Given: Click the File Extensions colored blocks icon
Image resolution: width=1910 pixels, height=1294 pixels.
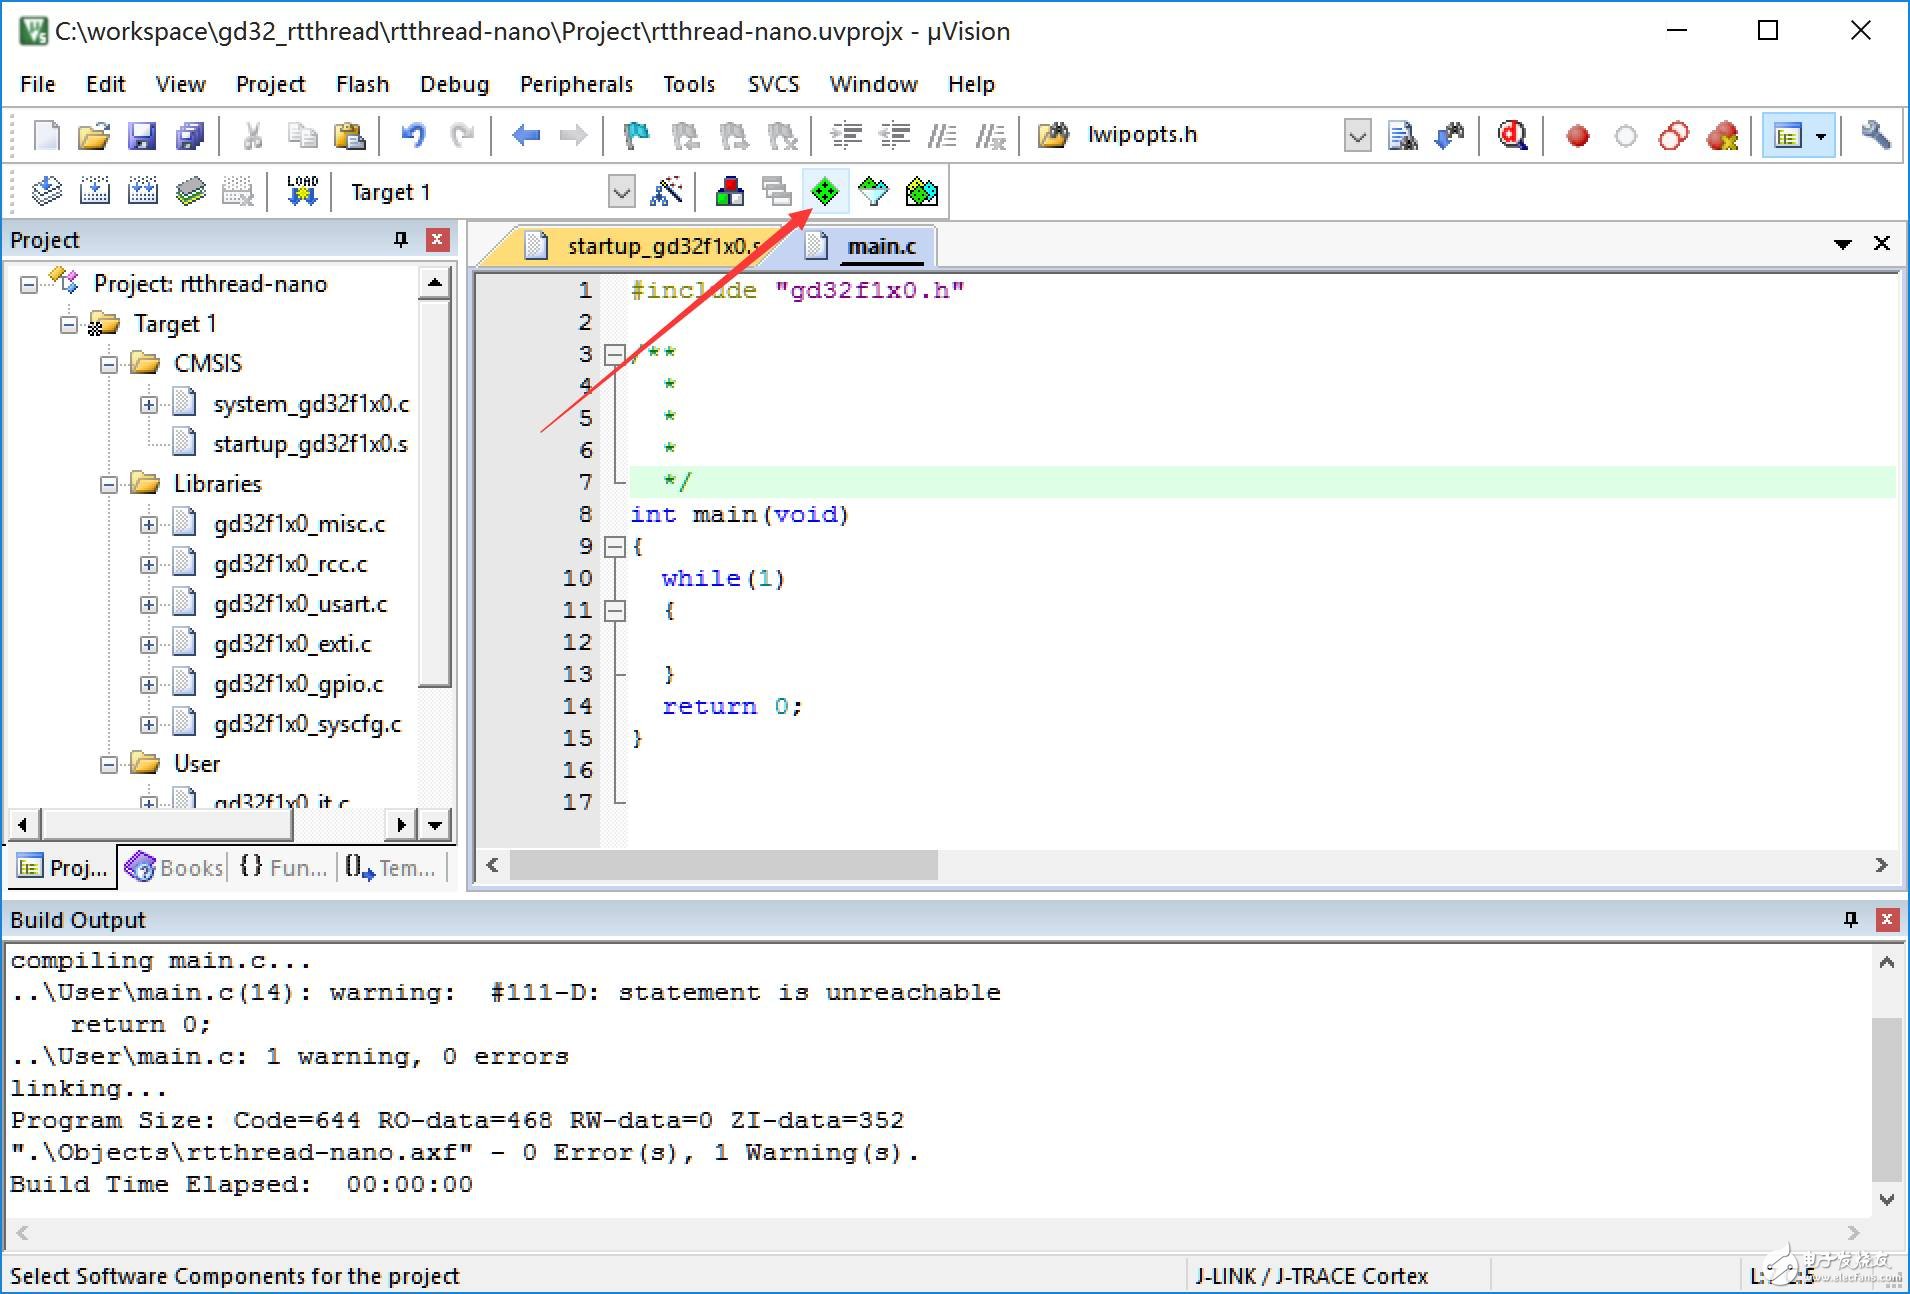Looking at the screenshot, I should pyautogui.click(x=730, y=191).
